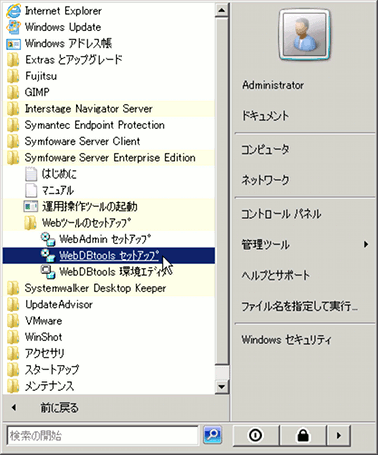Click the マニュアル document icon
This screenshot has height=455, width=378.
click(x=31, y=190)
